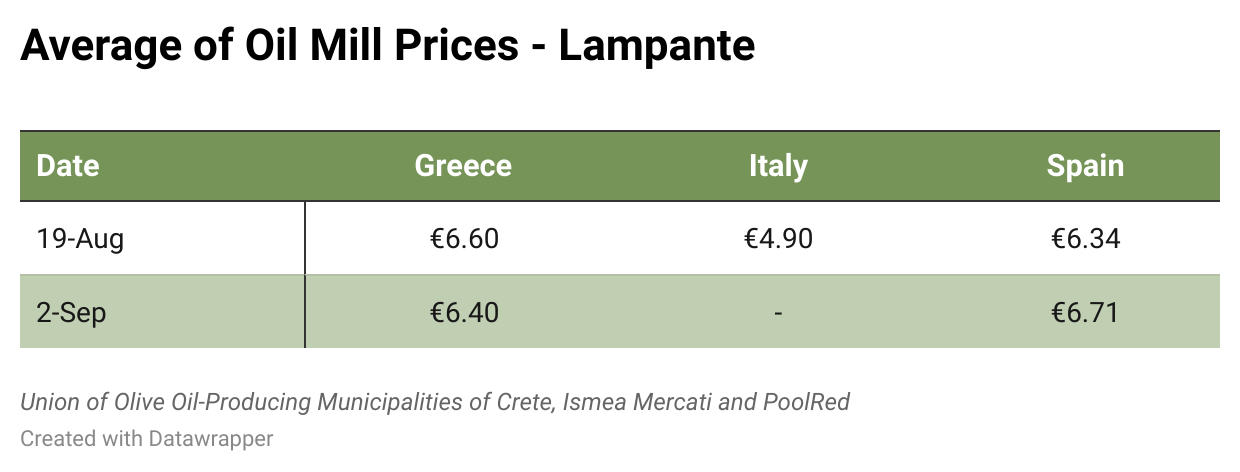Click Greece price €6.40
Screen dimensions: 1240x472
[x=464, y=313]
